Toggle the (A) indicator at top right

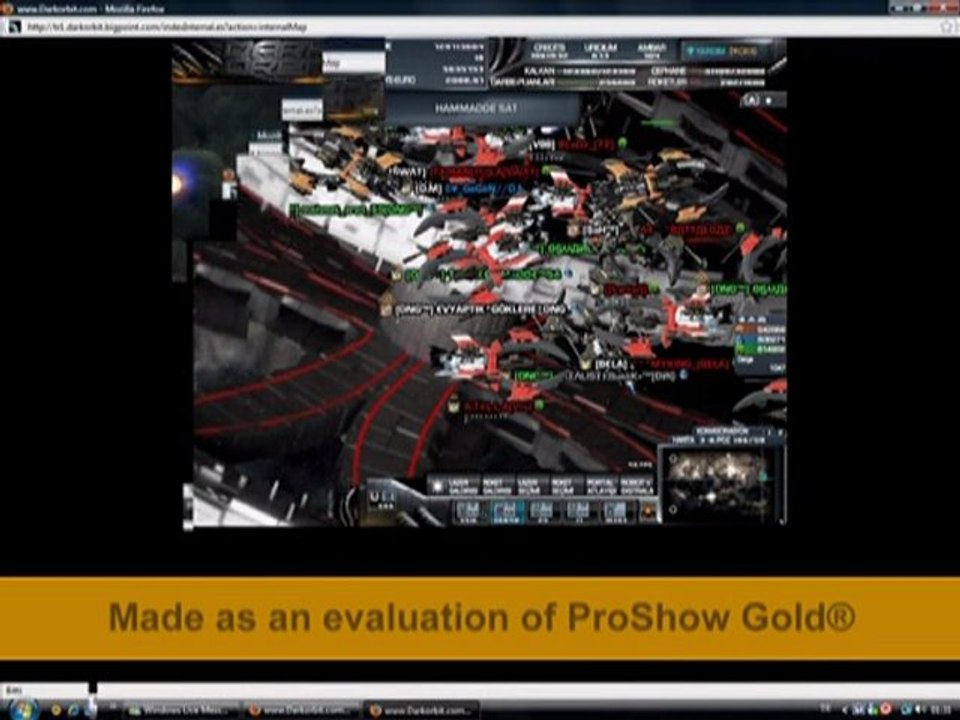[x=752, y=100]
